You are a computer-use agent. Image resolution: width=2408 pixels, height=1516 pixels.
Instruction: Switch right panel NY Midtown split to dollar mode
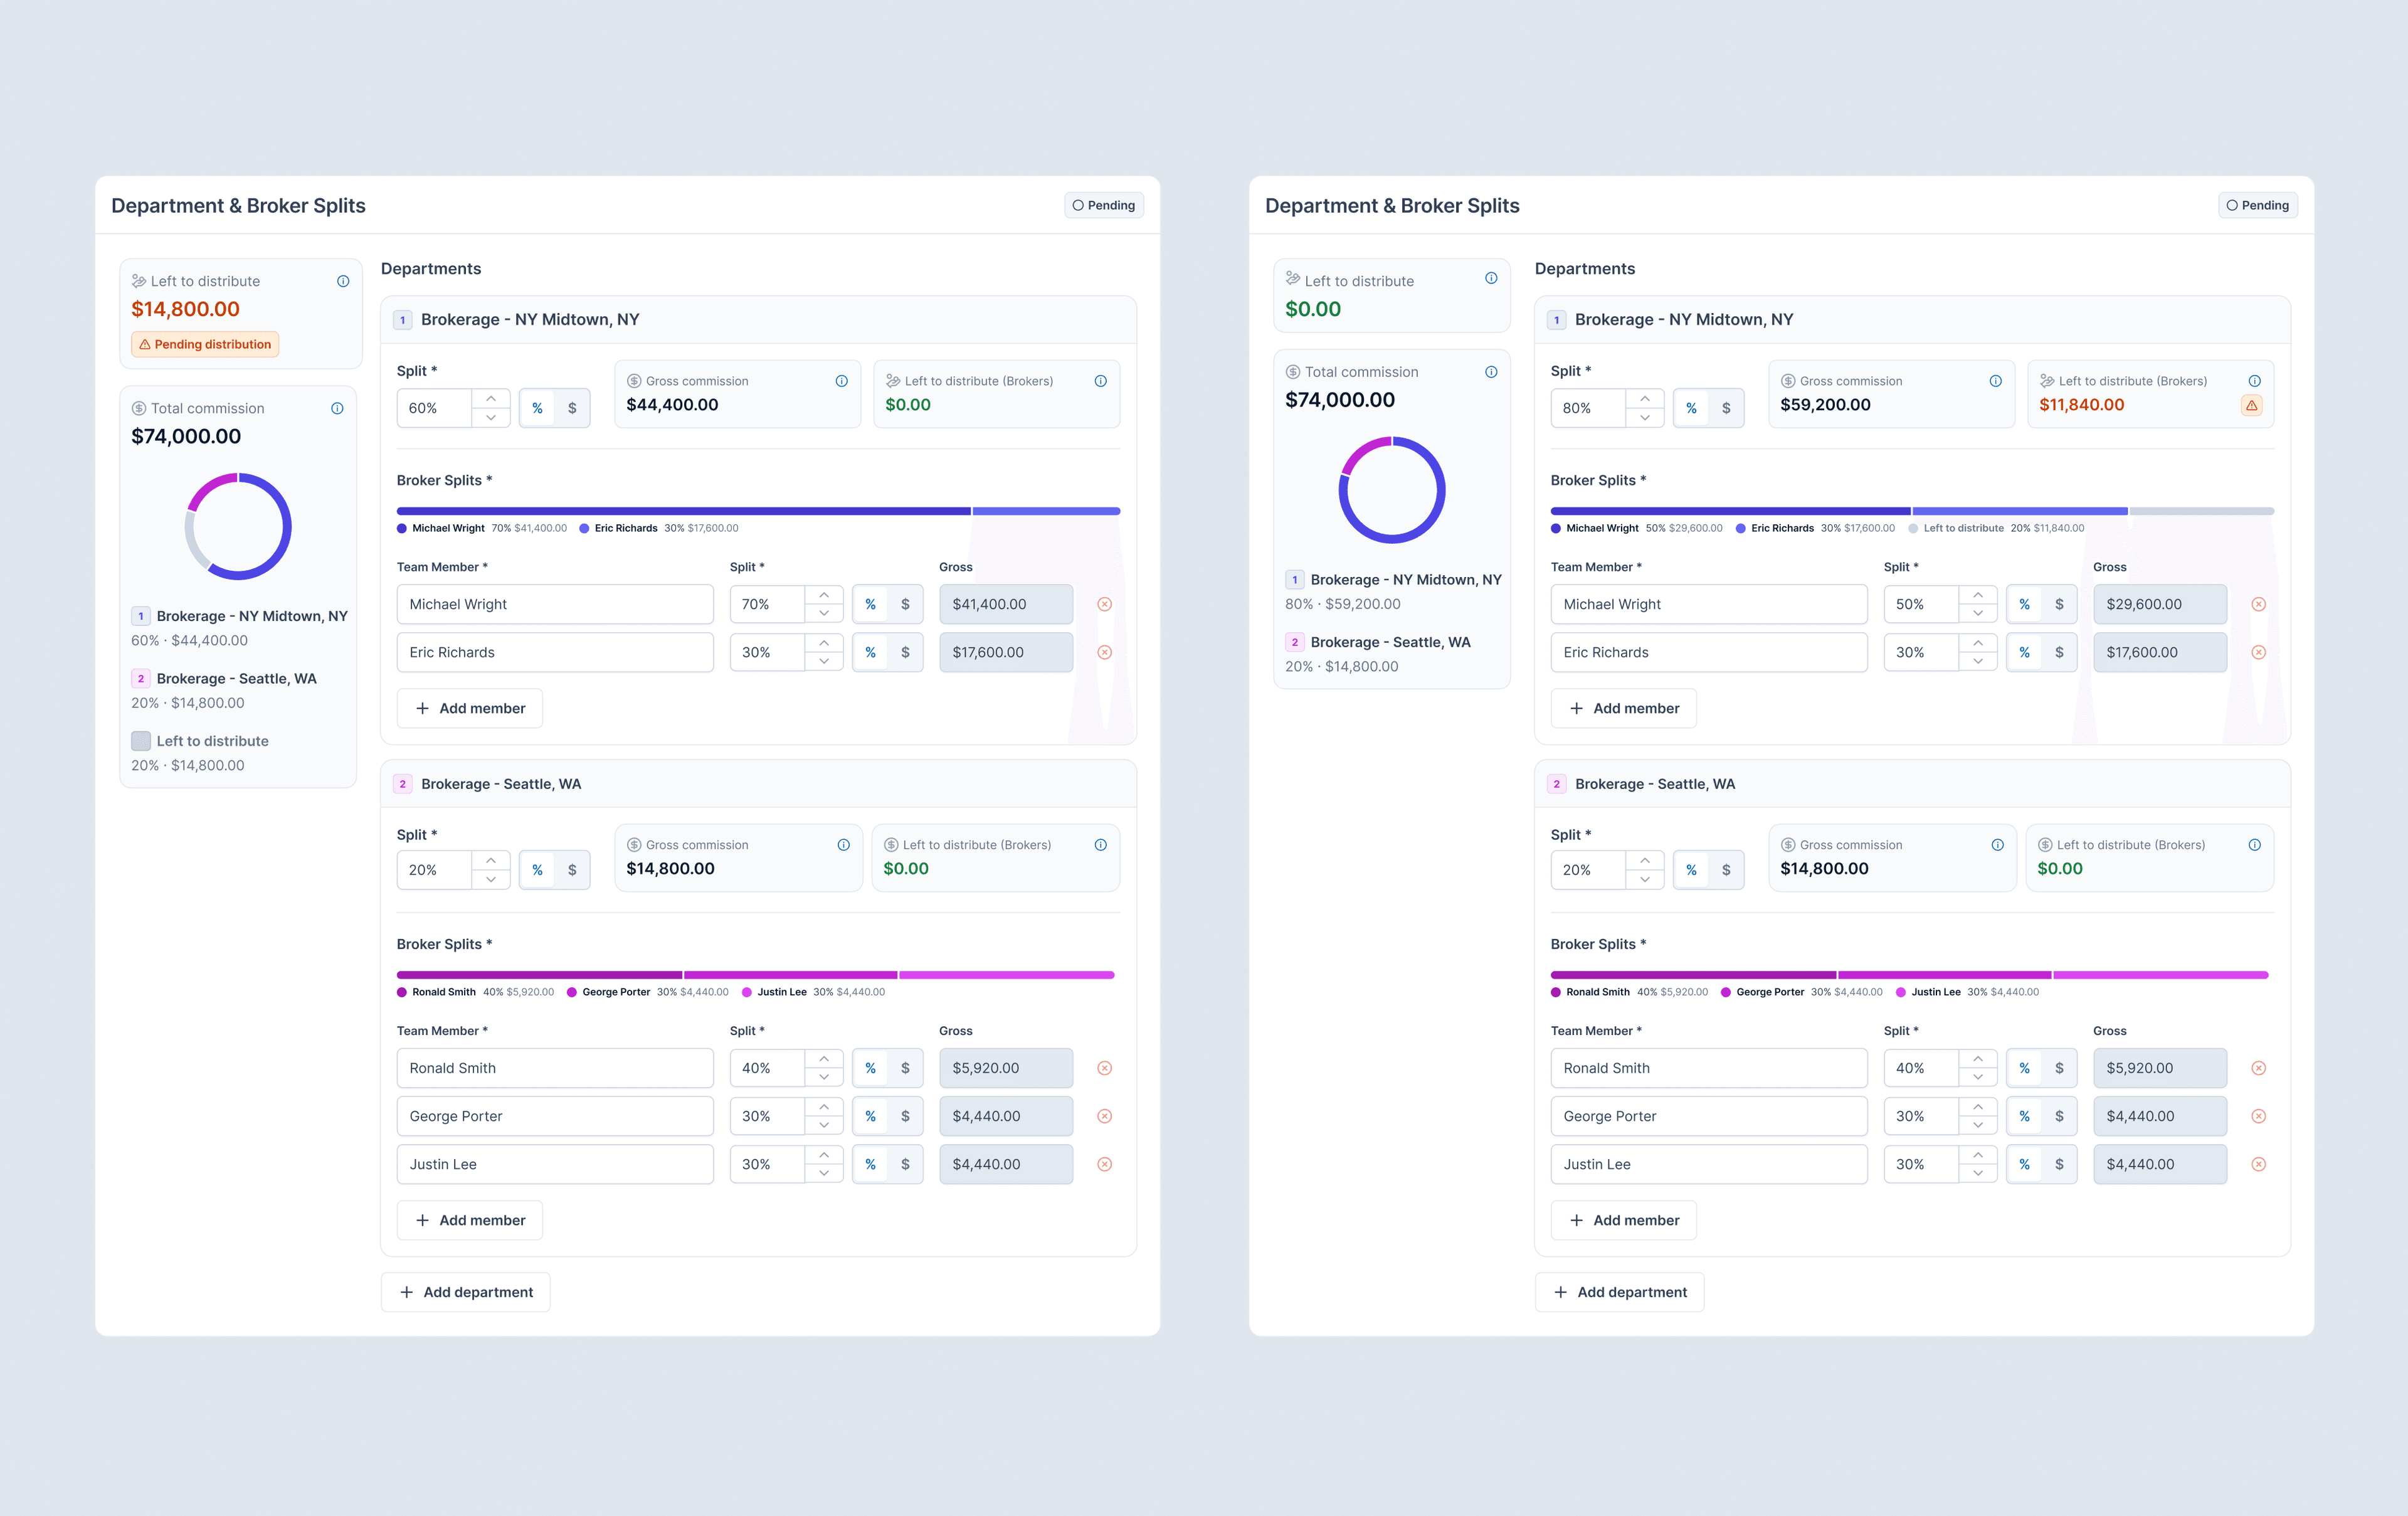click(1726, 408)
